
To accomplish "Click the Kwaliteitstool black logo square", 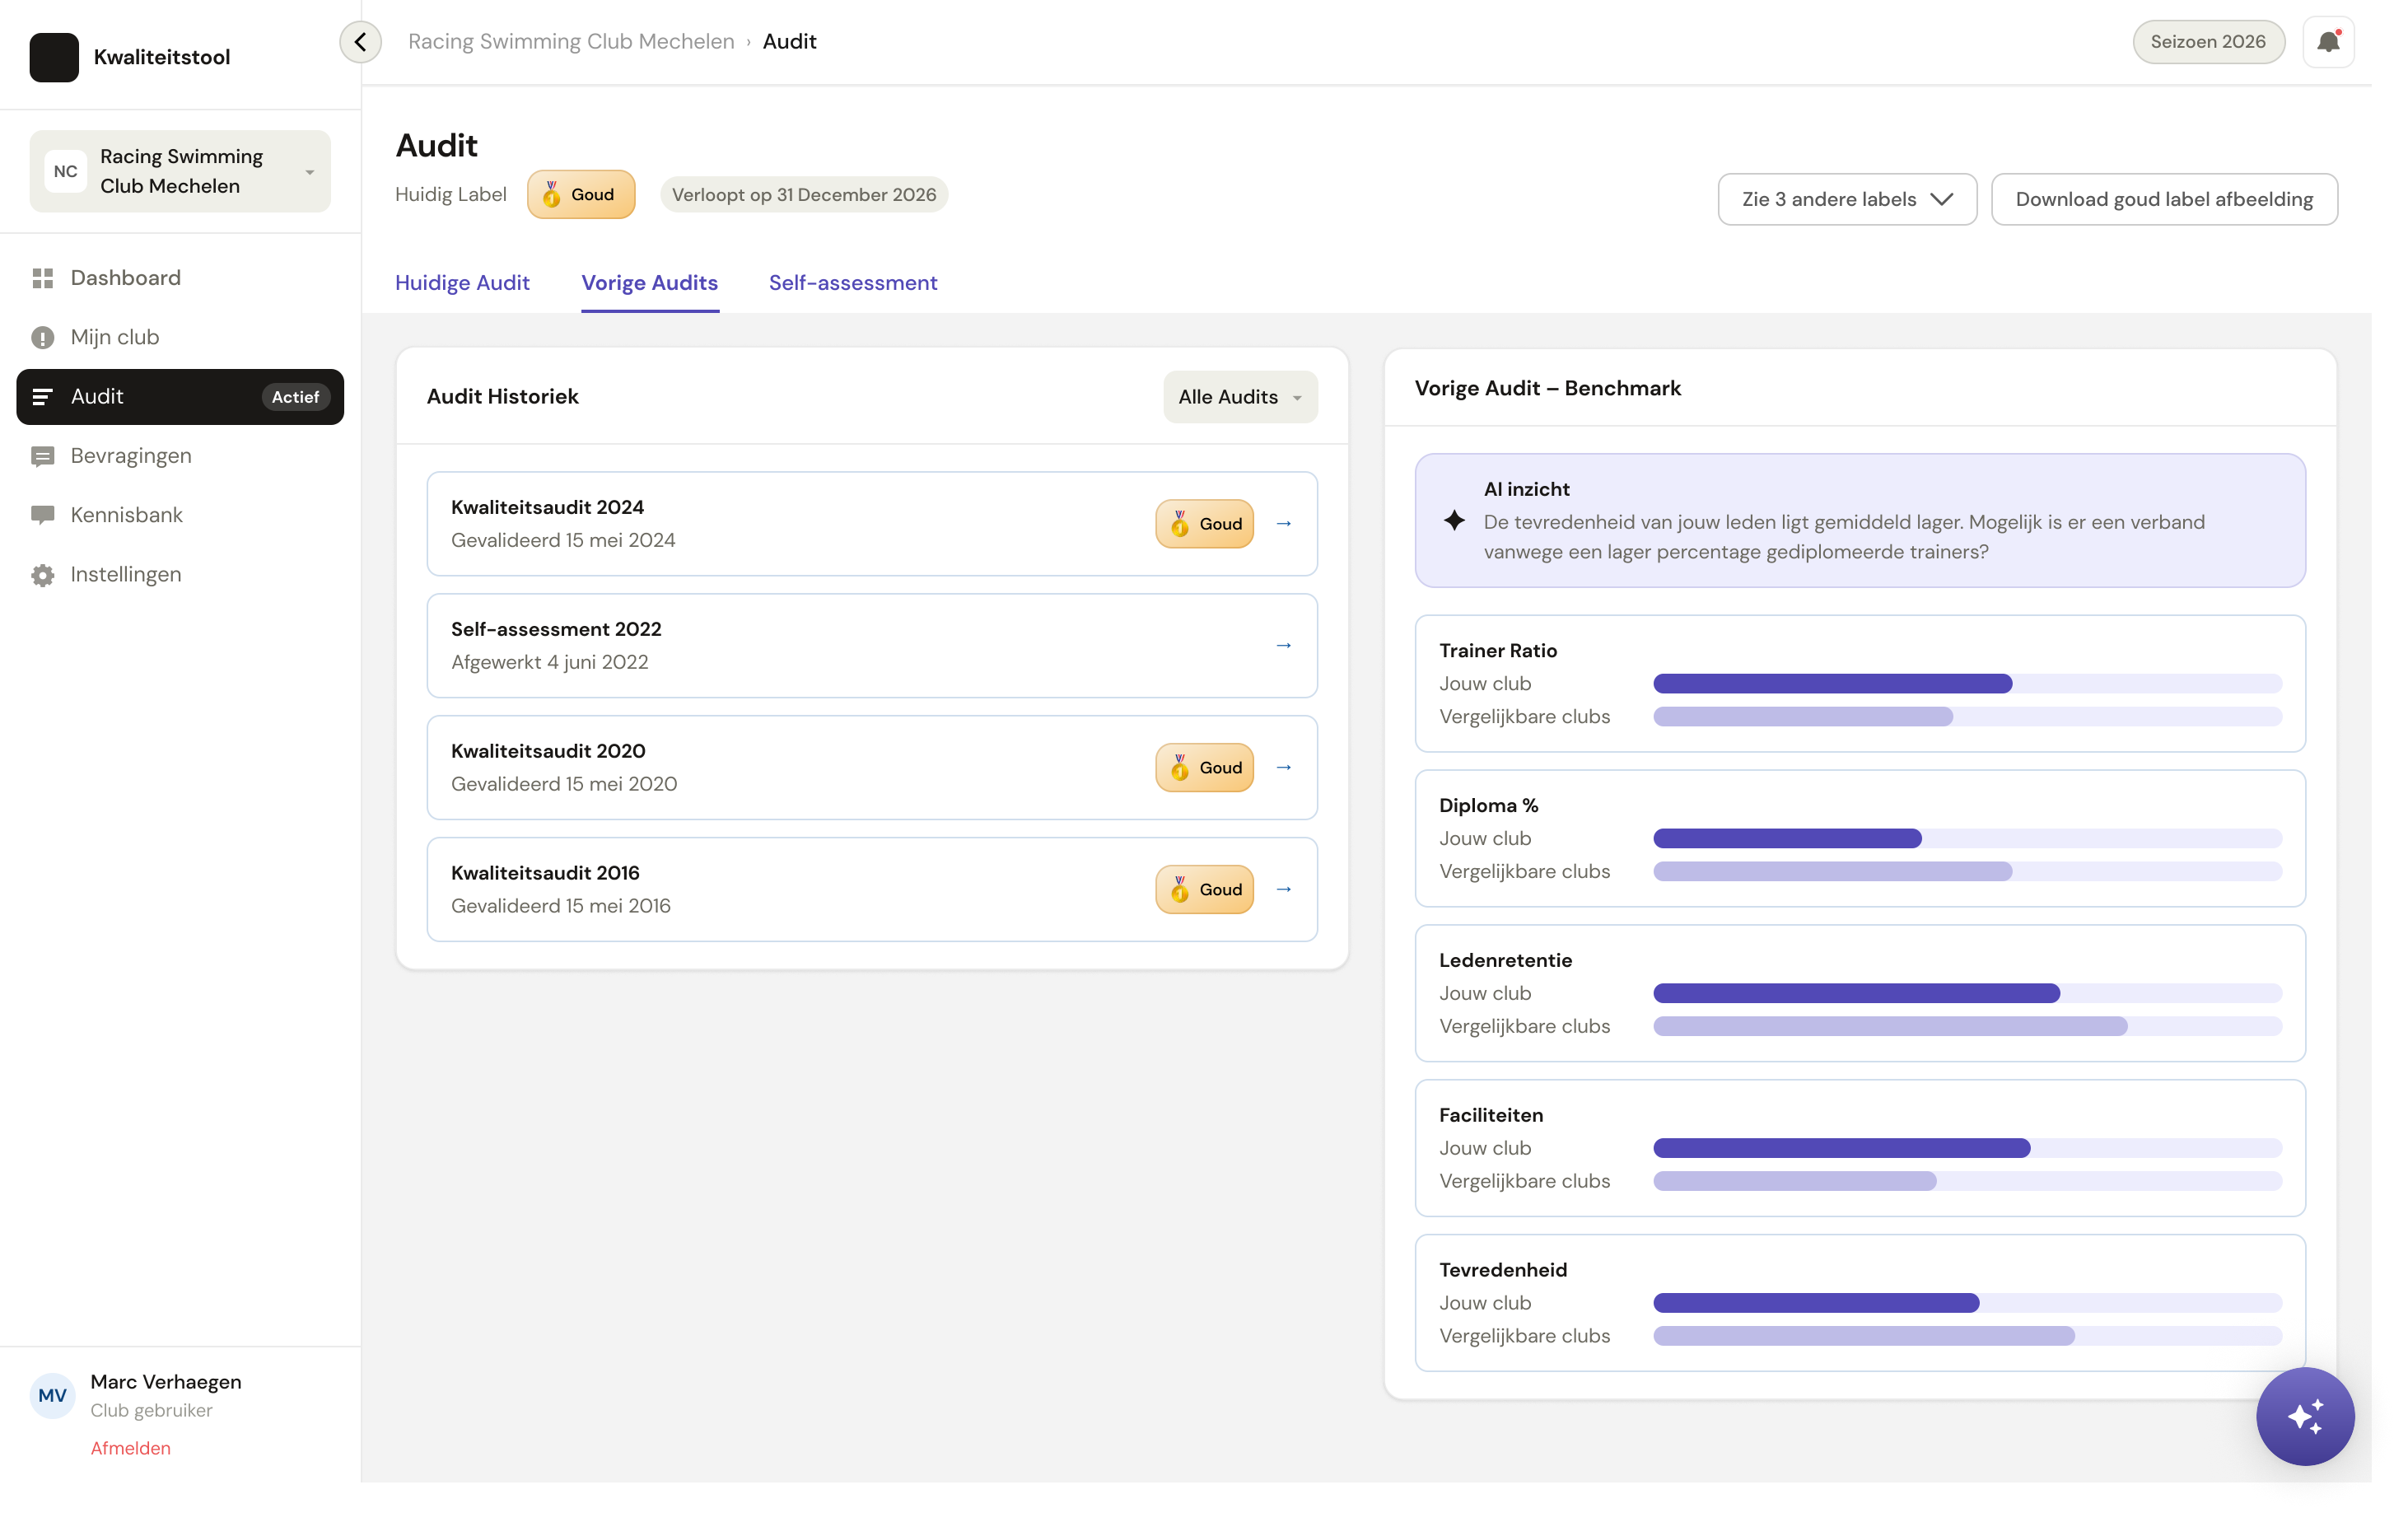I will (54, 57).
